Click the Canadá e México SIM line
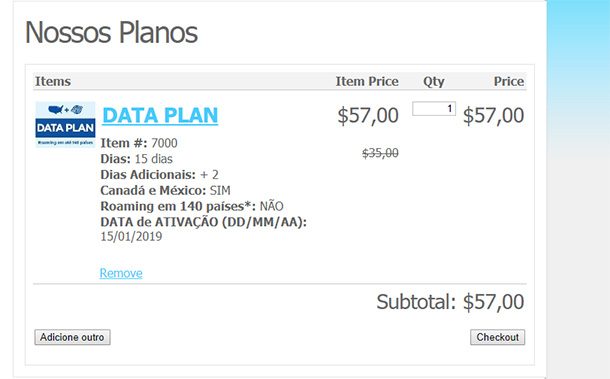Screen dimensions: 610x379 coord(165,191)
